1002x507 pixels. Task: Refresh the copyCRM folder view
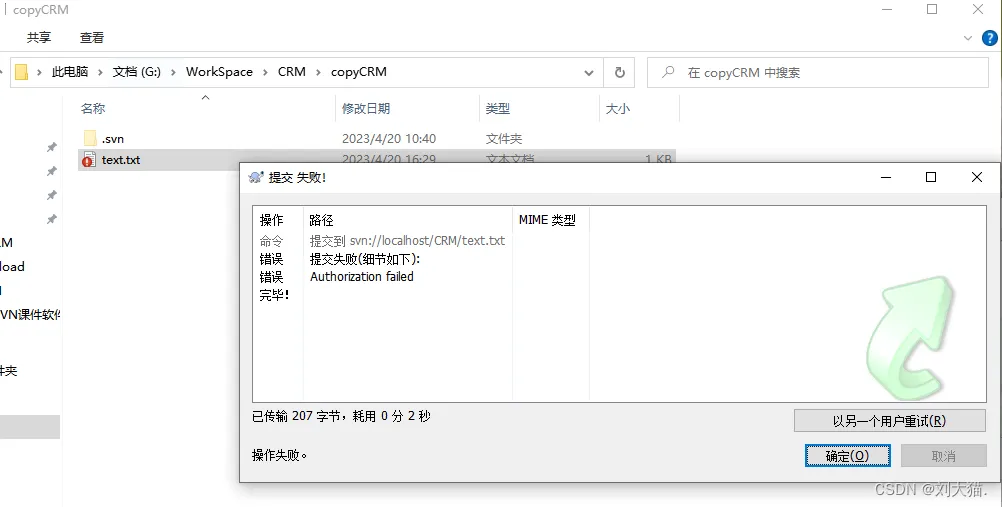619,73
